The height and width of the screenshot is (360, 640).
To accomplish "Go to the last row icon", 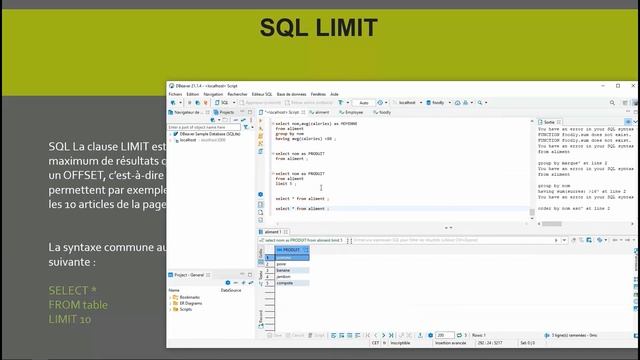I will 391,336.
